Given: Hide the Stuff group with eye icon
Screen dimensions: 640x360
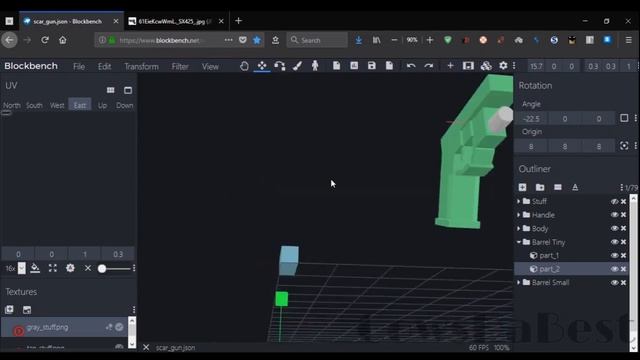Looking at the screenshot, I should 614,201.
